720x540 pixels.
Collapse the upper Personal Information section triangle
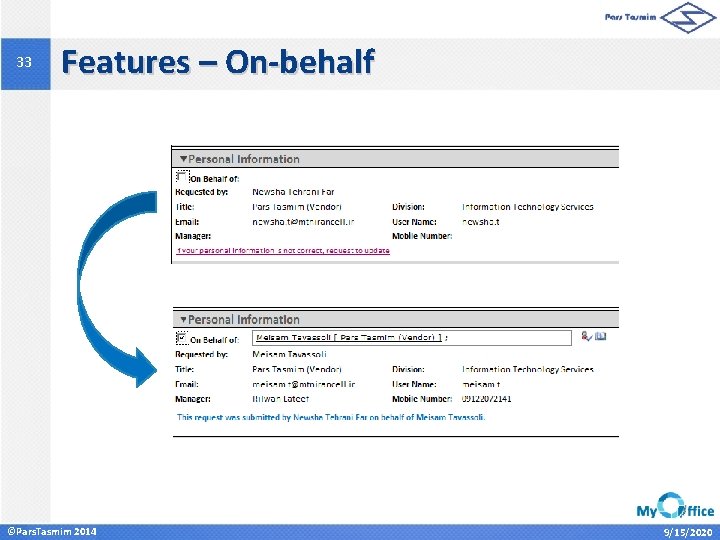tap(184, 159)
